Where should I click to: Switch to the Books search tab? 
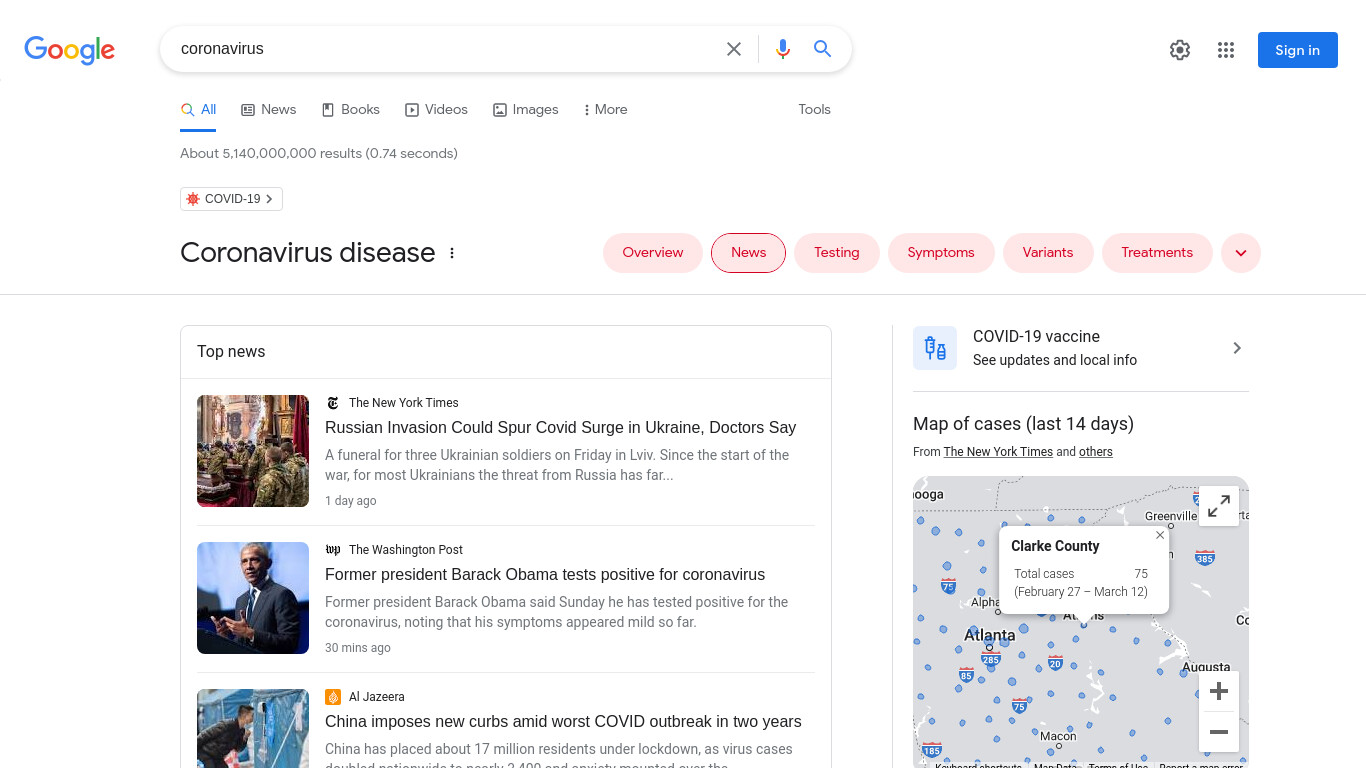tap(350, 110)
